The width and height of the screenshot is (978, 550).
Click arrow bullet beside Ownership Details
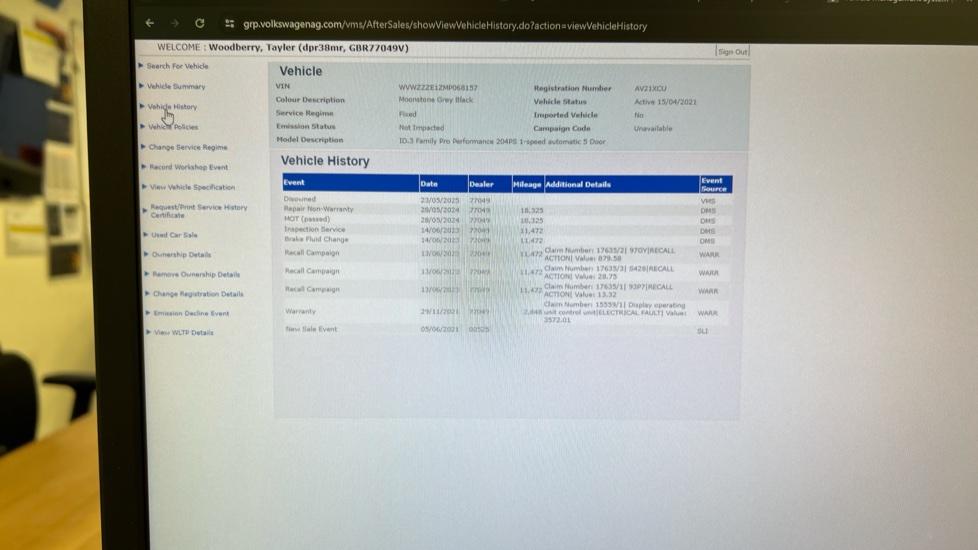coord(147,254)
